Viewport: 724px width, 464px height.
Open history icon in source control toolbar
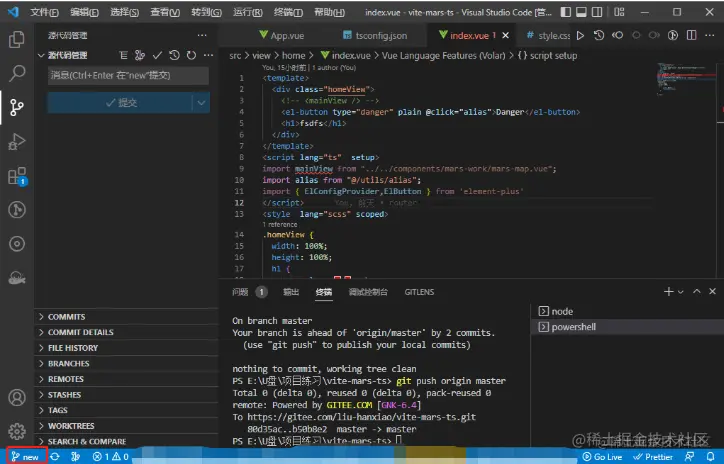[174, 55]
